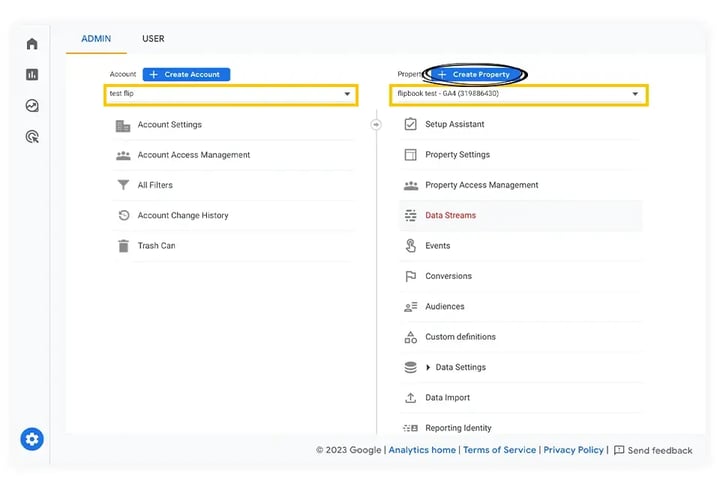Viewport: 720px width, 486px height.
Task: Open the Explore icon in sidebar
Action: pyautogui.click(x=32, y=106)
